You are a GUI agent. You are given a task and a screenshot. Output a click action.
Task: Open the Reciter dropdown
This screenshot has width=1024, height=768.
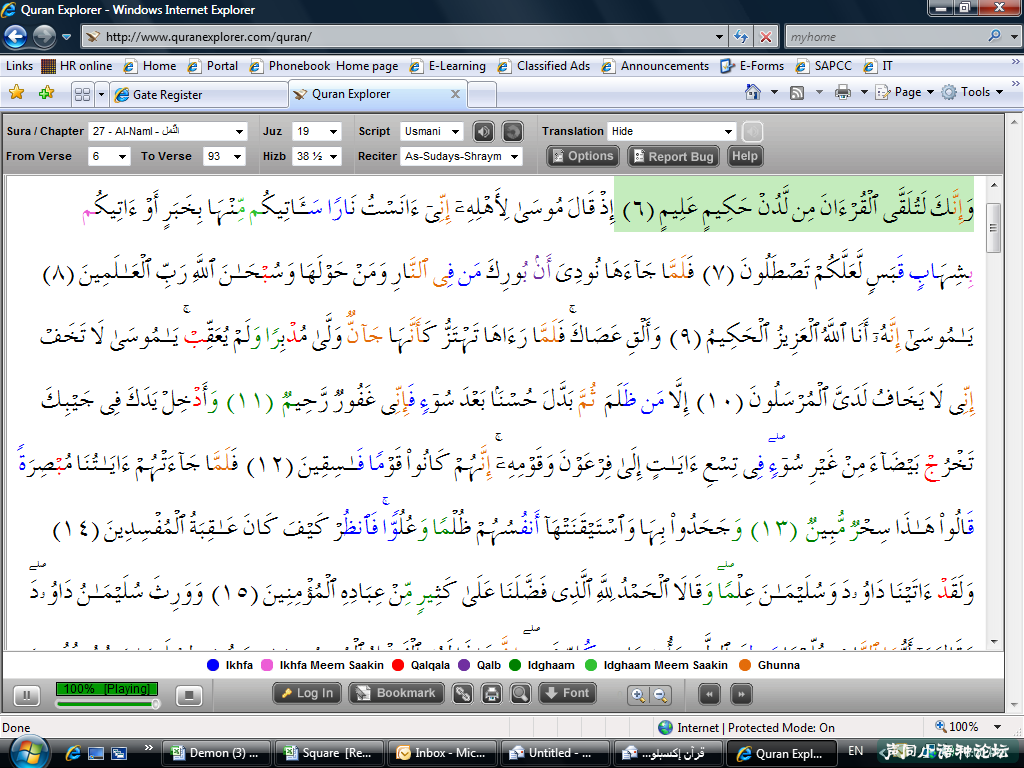point(461,157)
